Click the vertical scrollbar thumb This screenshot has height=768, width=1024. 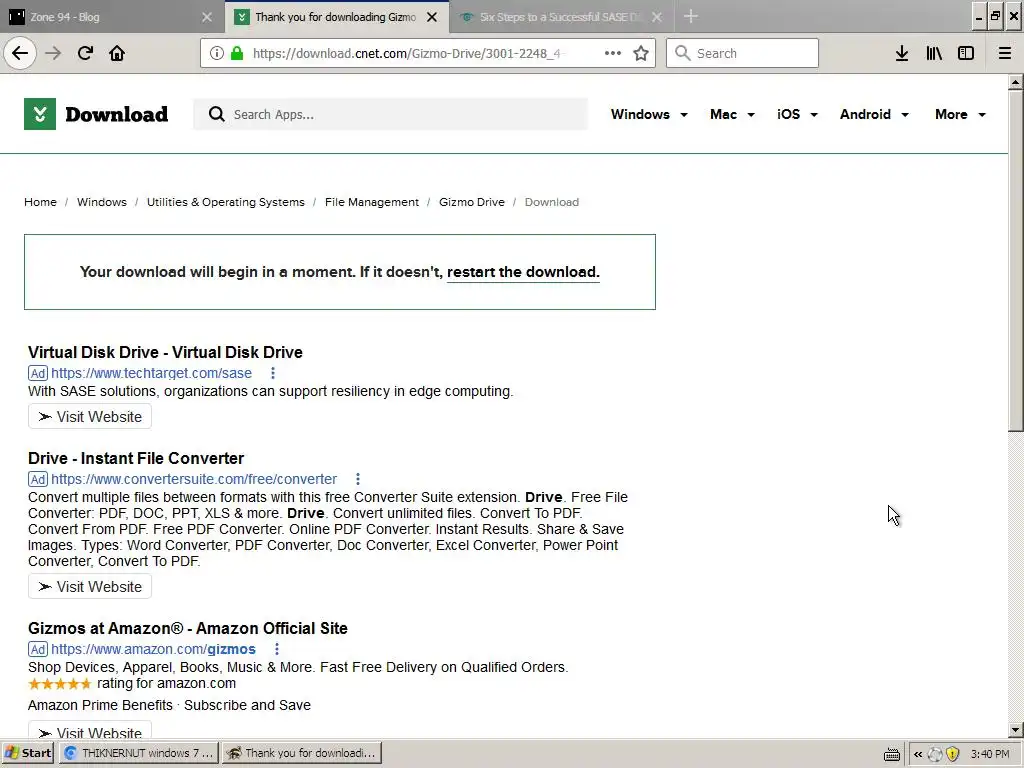[1015, 261]
